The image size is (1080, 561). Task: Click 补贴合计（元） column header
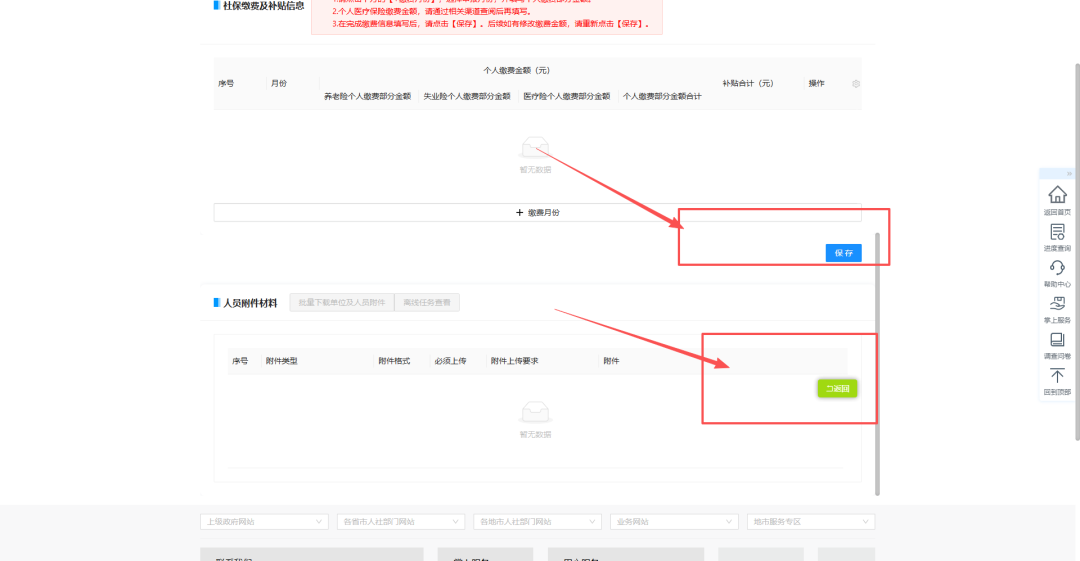tap(747, 83)
